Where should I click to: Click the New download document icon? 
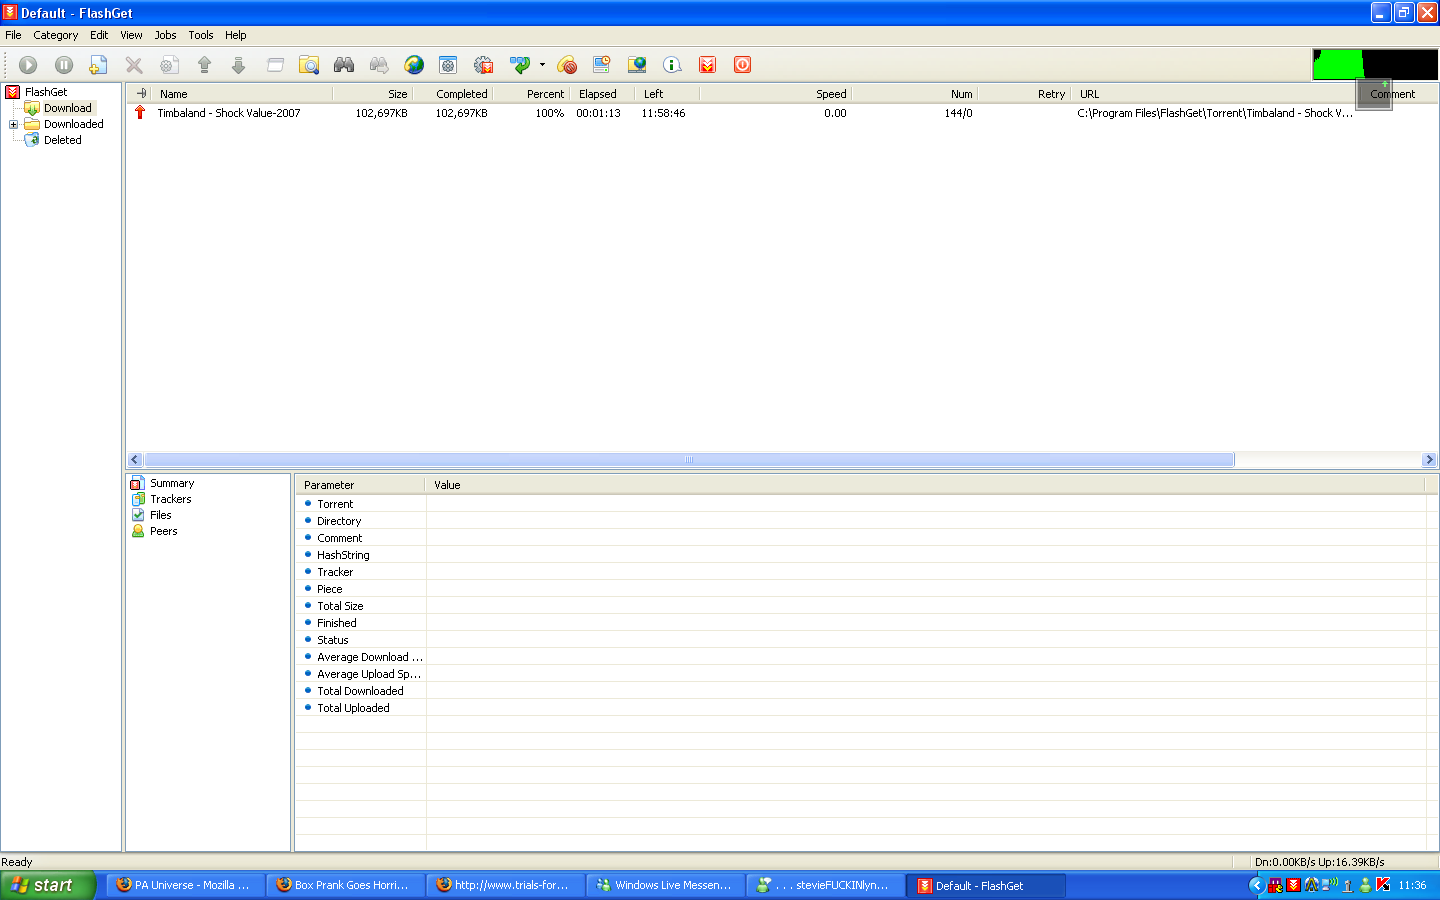98,65
